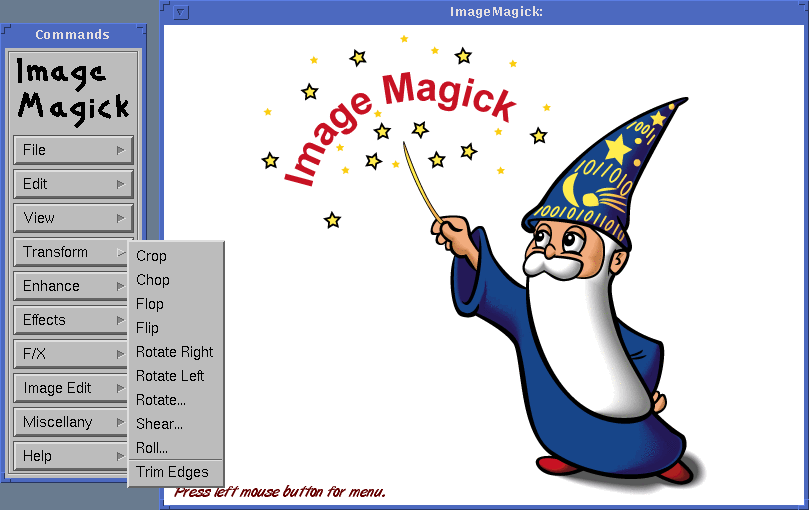This screenshot has height=510, width=809.
Task: Select Rotate Left menu entry
Action: (170, 376)
